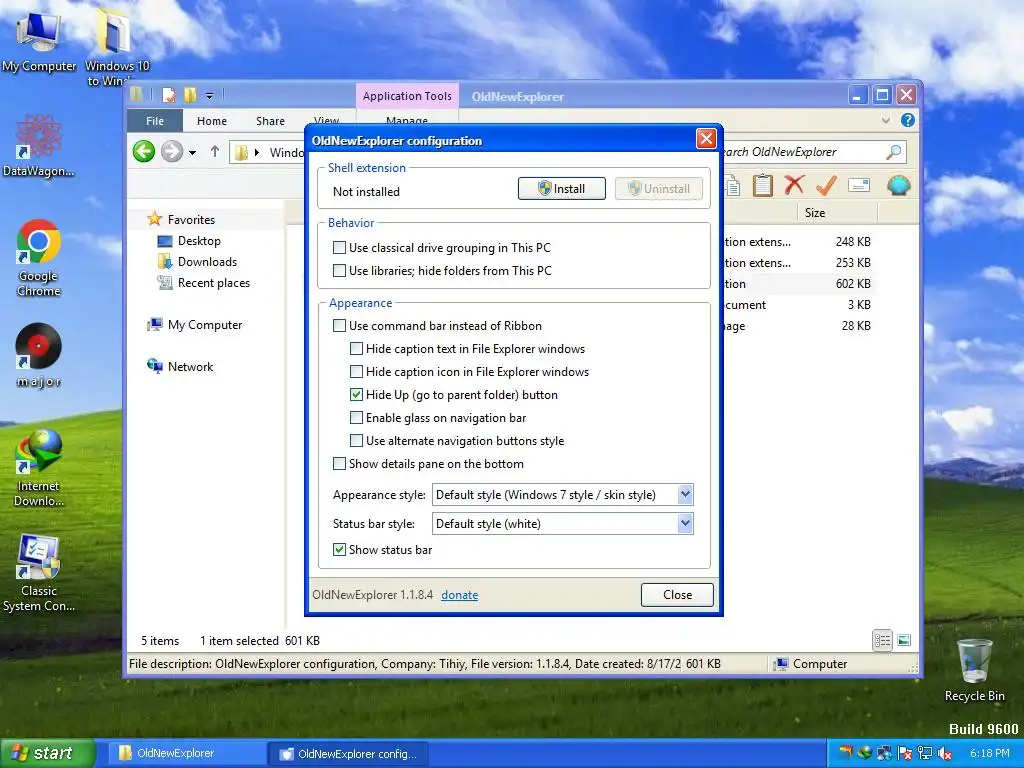Select OldNewExplorer config taskbar button
Viewport: 1024px width, 768px height.
(348, 754)
